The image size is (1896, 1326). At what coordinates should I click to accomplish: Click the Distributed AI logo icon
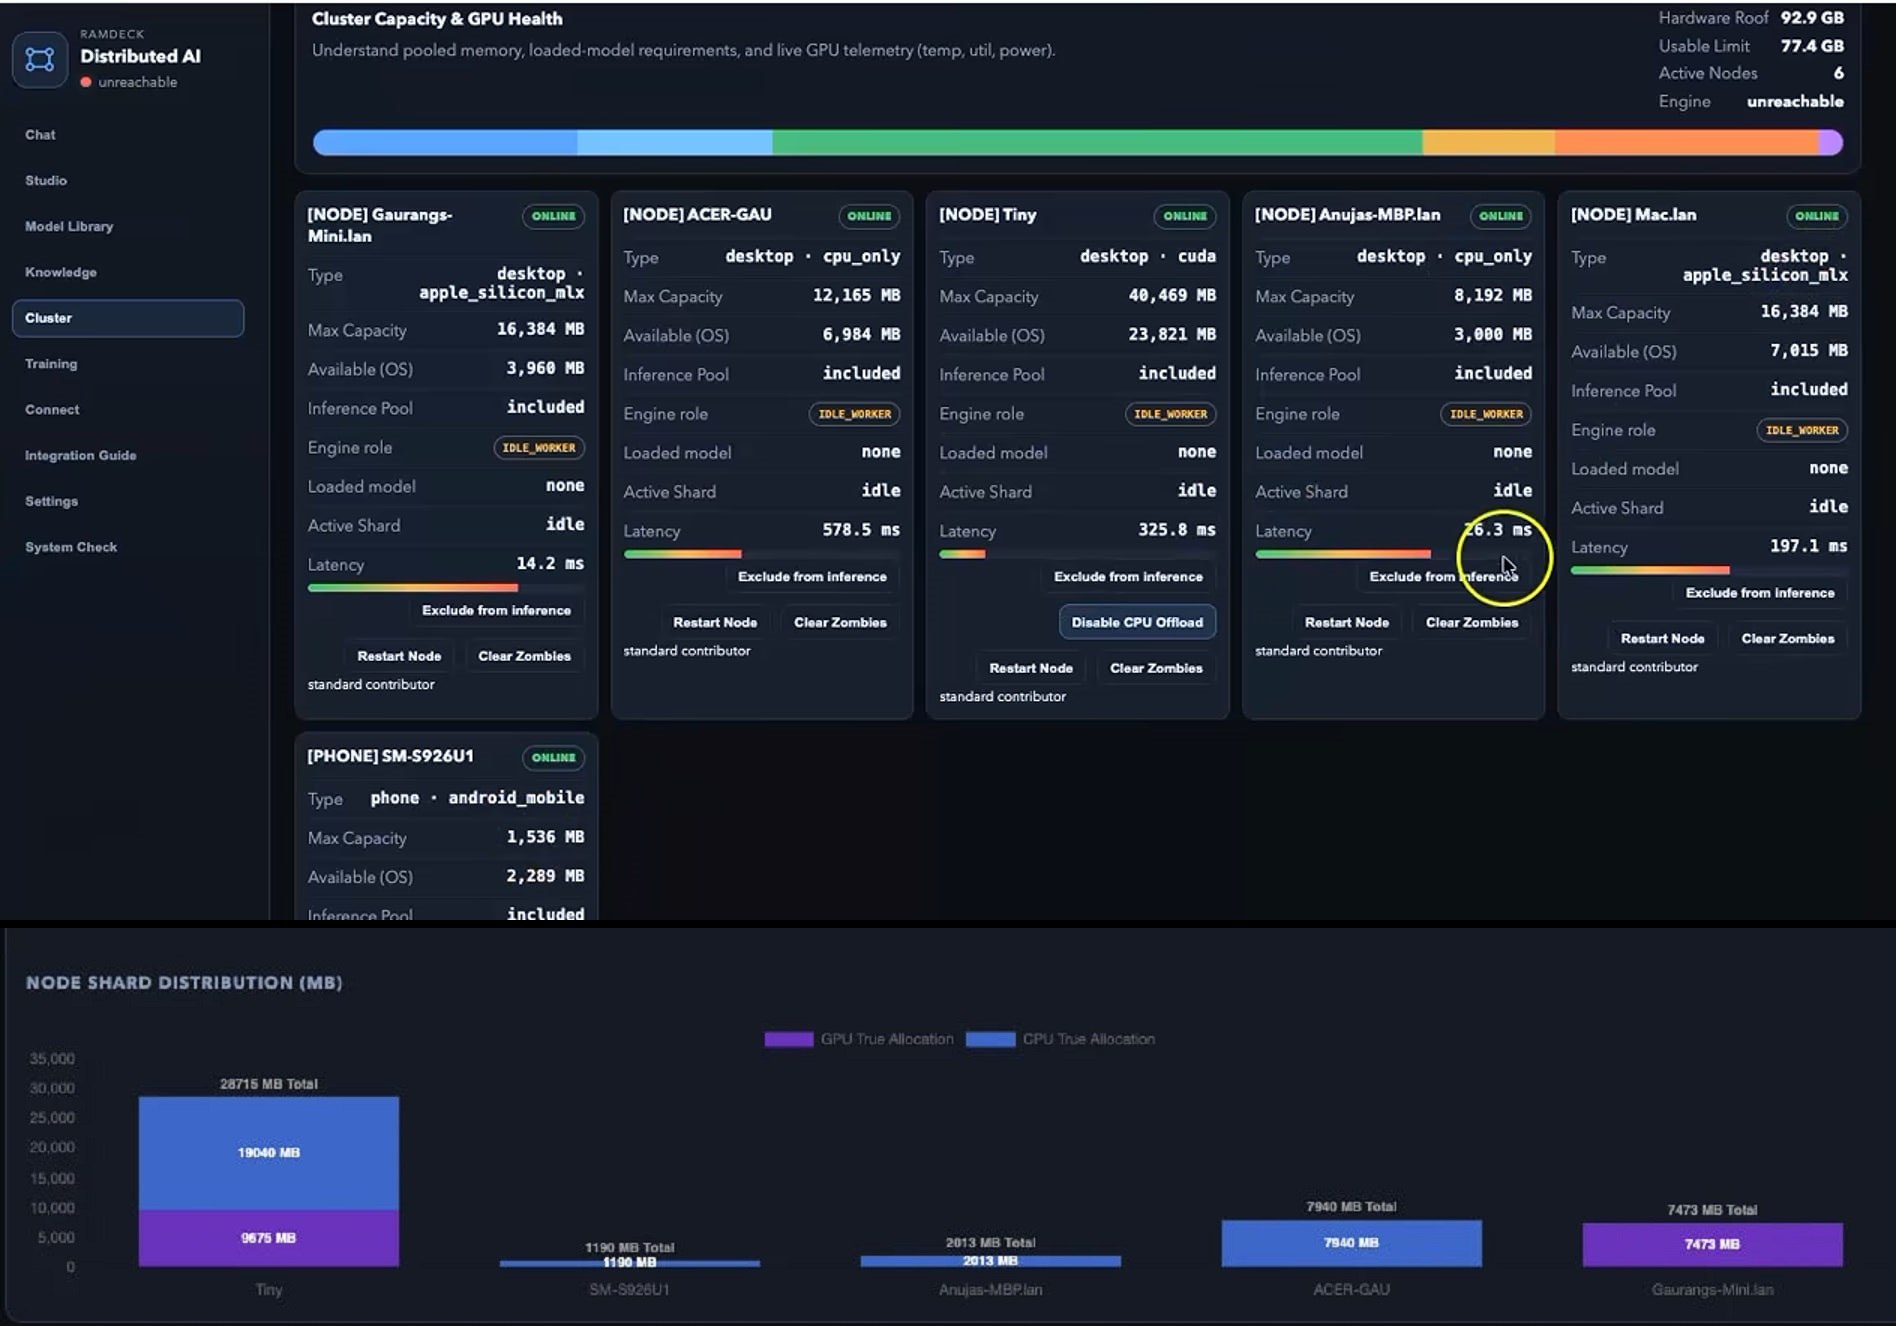pos(40,59)
